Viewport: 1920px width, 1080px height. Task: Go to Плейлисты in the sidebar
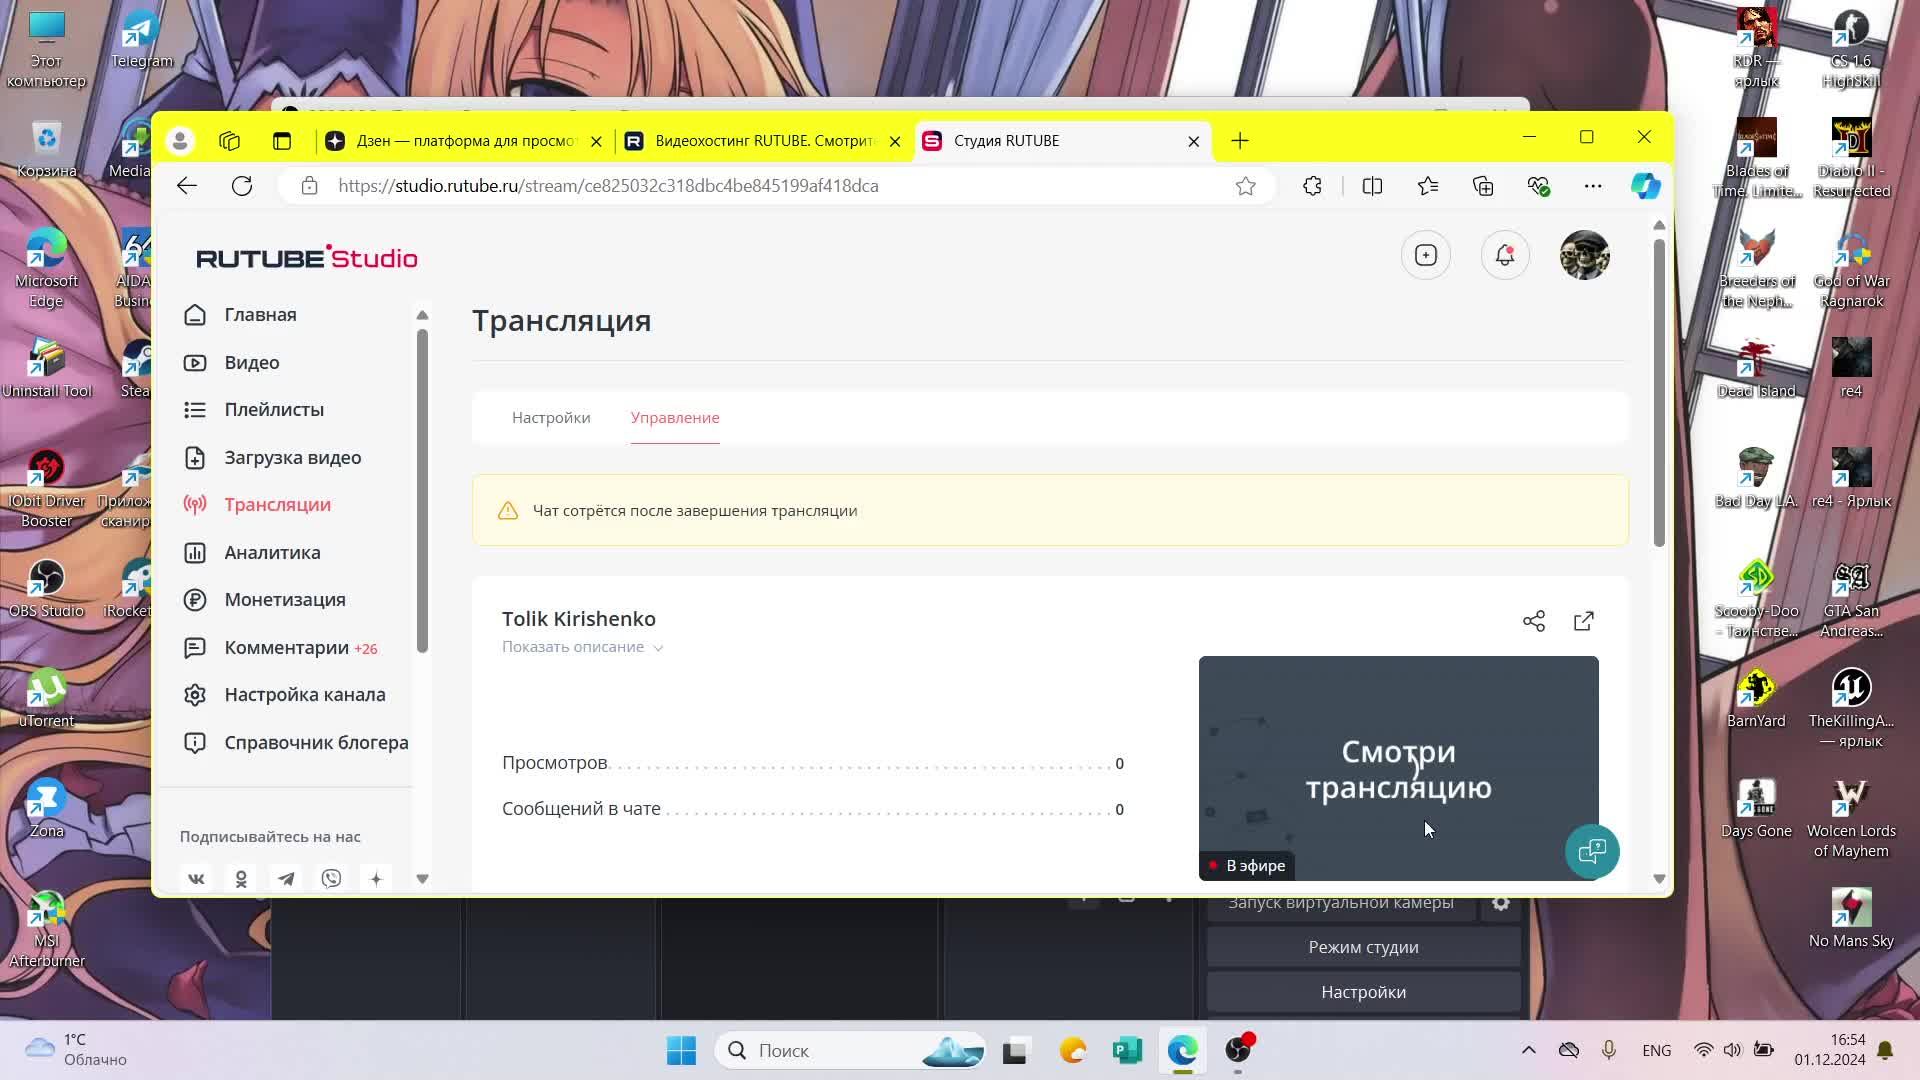[254, 410]
